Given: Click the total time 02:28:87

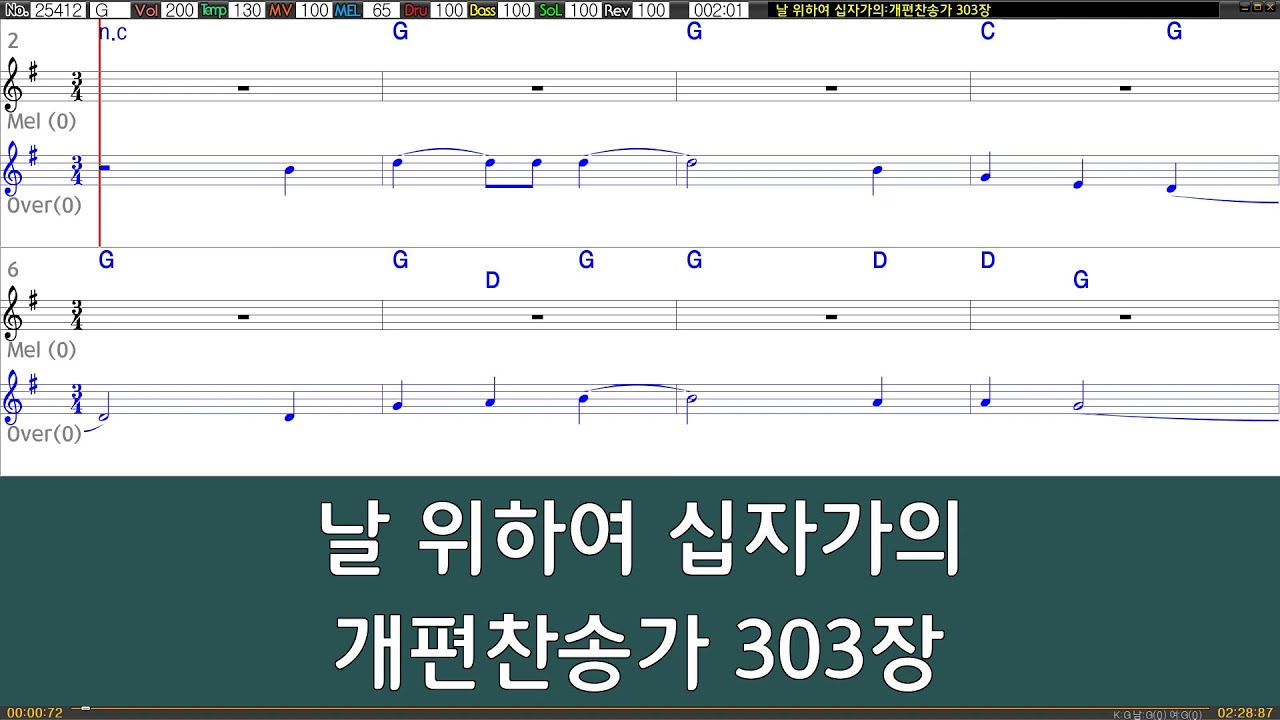Looking at the screenshot, I should [x=1245, y=713].
